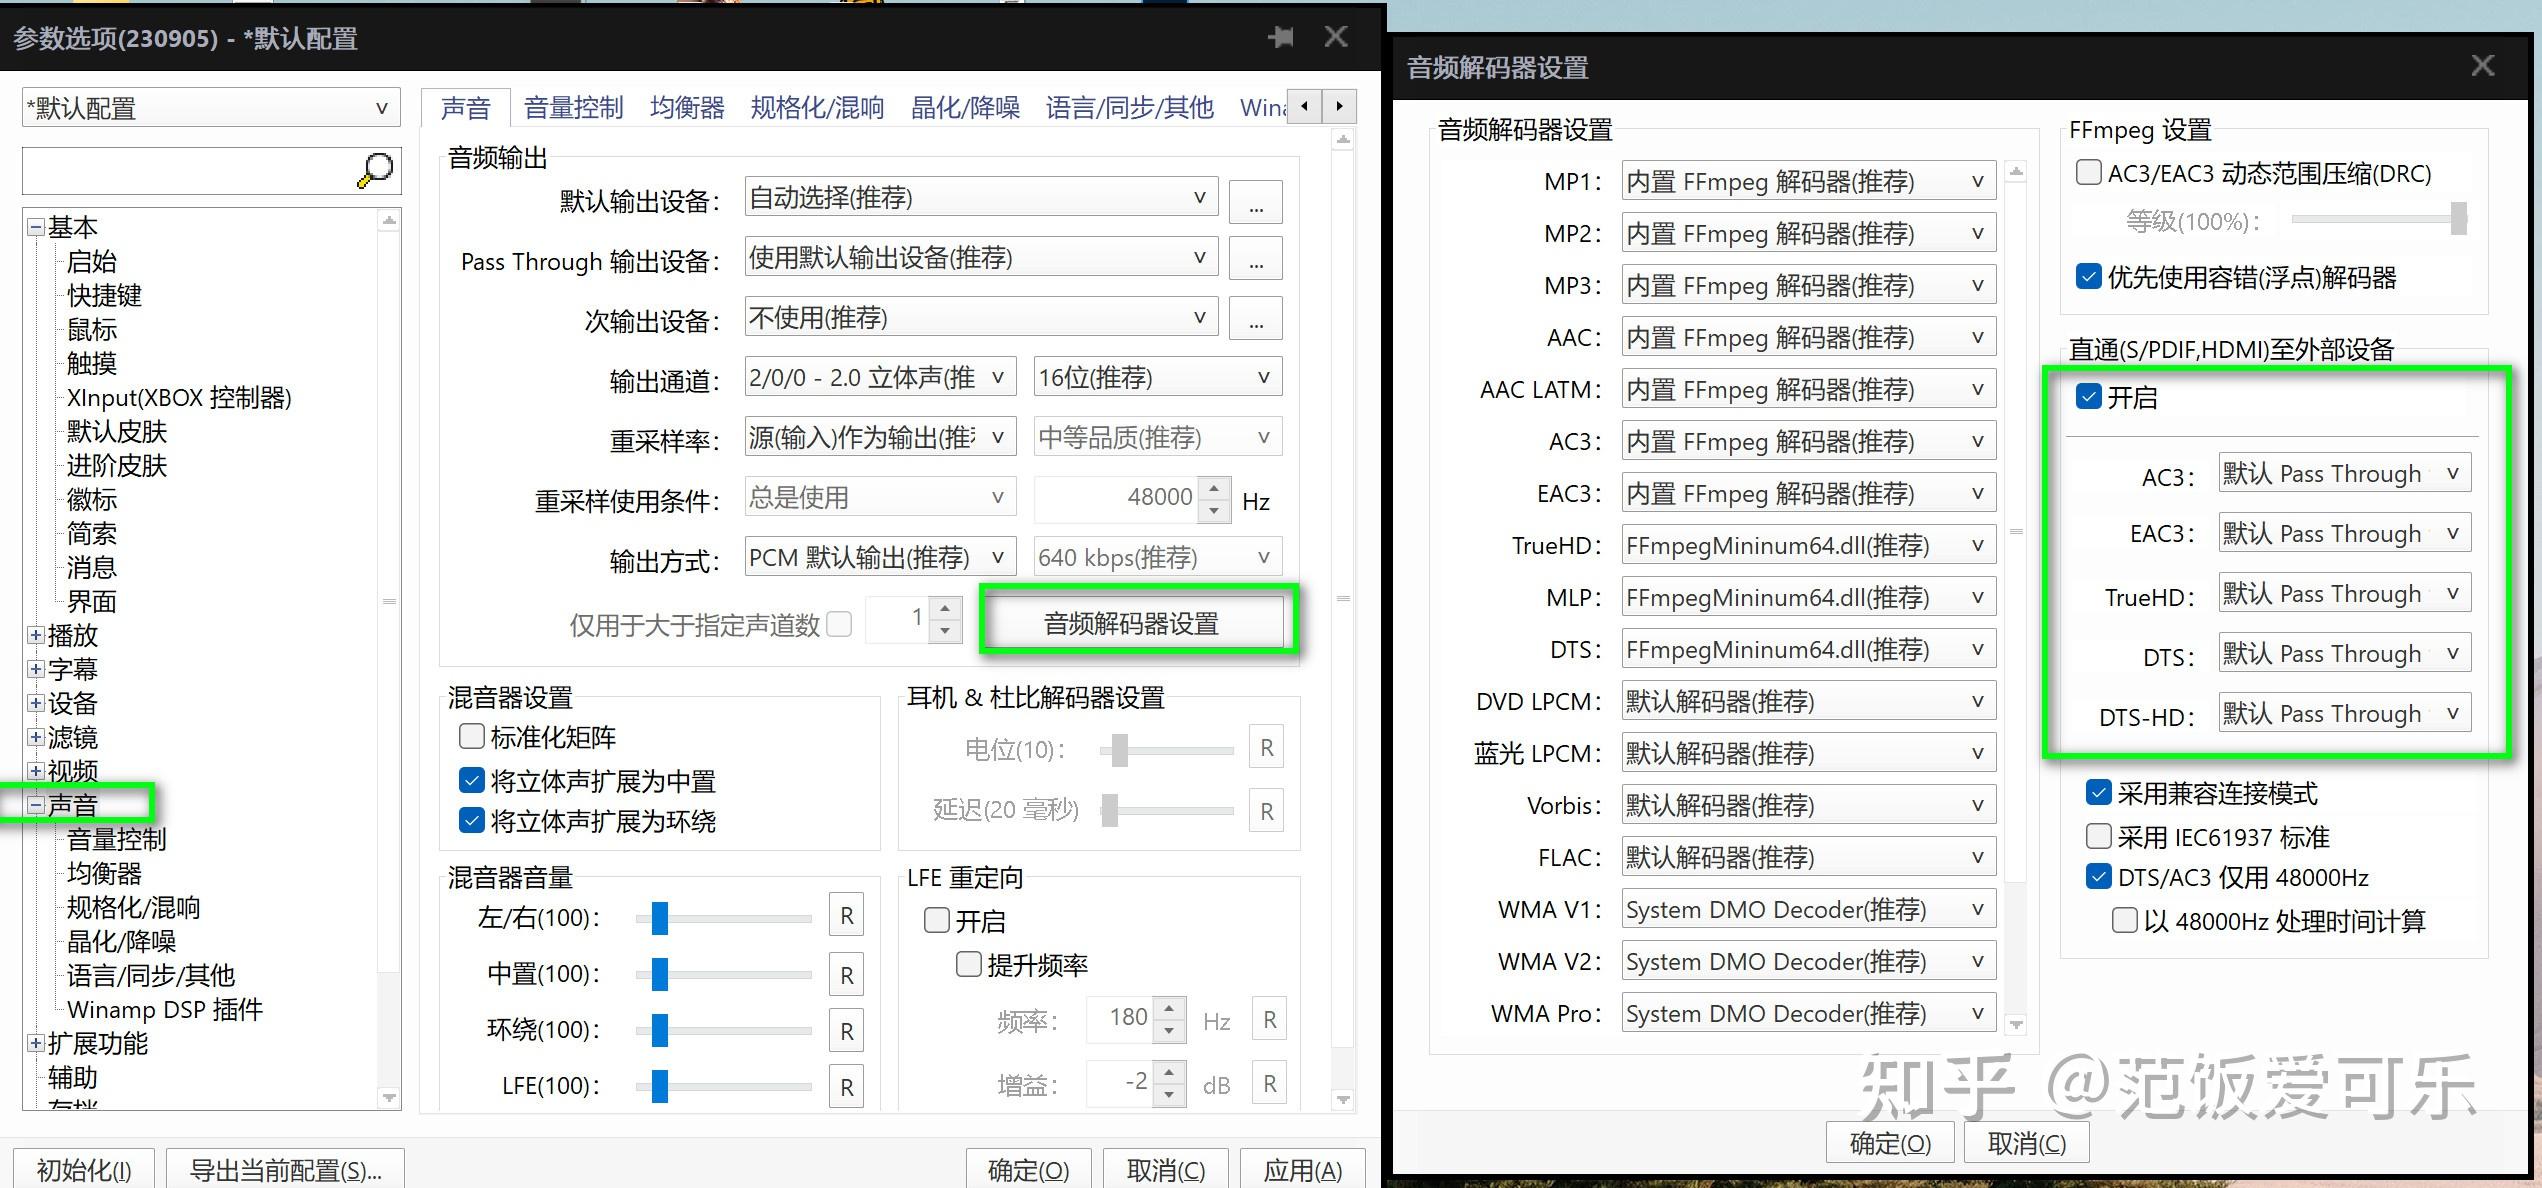
Task: Enable the 标准化矩阵 checkbox
Action: [x=471, y=737]
